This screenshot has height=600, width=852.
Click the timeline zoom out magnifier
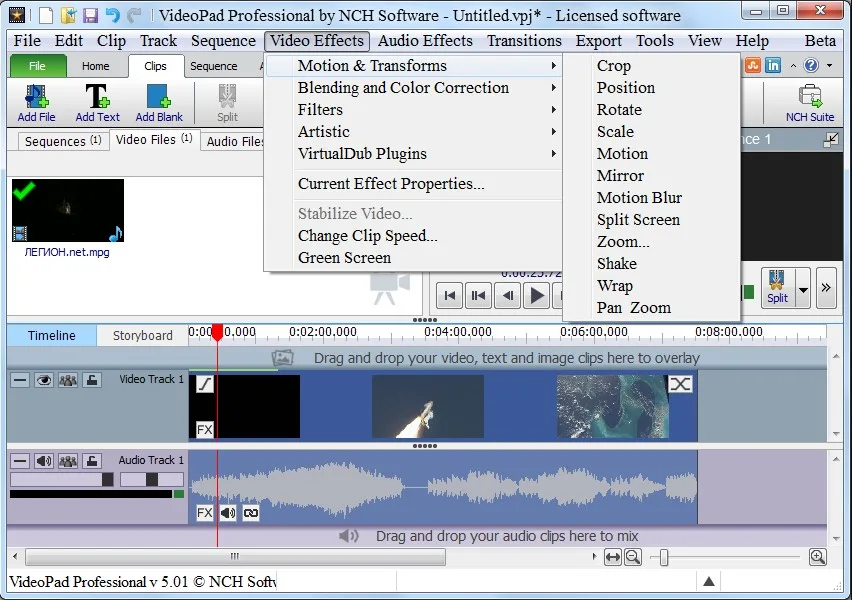pos(632,557)
